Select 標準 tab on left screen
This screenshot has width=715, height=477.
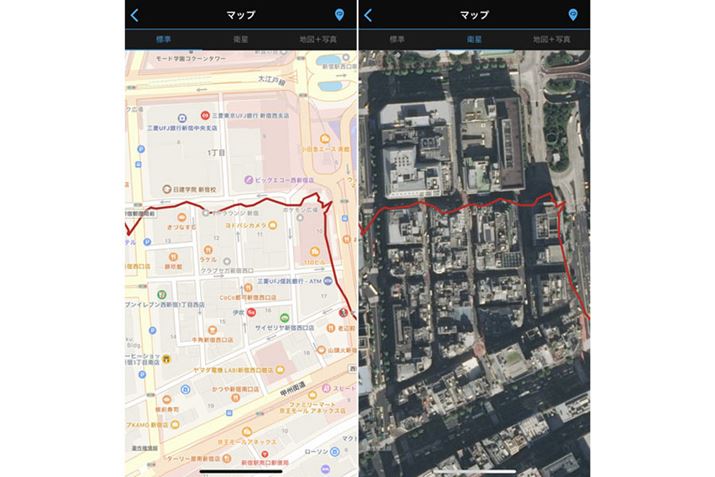[x=164, y=39]
